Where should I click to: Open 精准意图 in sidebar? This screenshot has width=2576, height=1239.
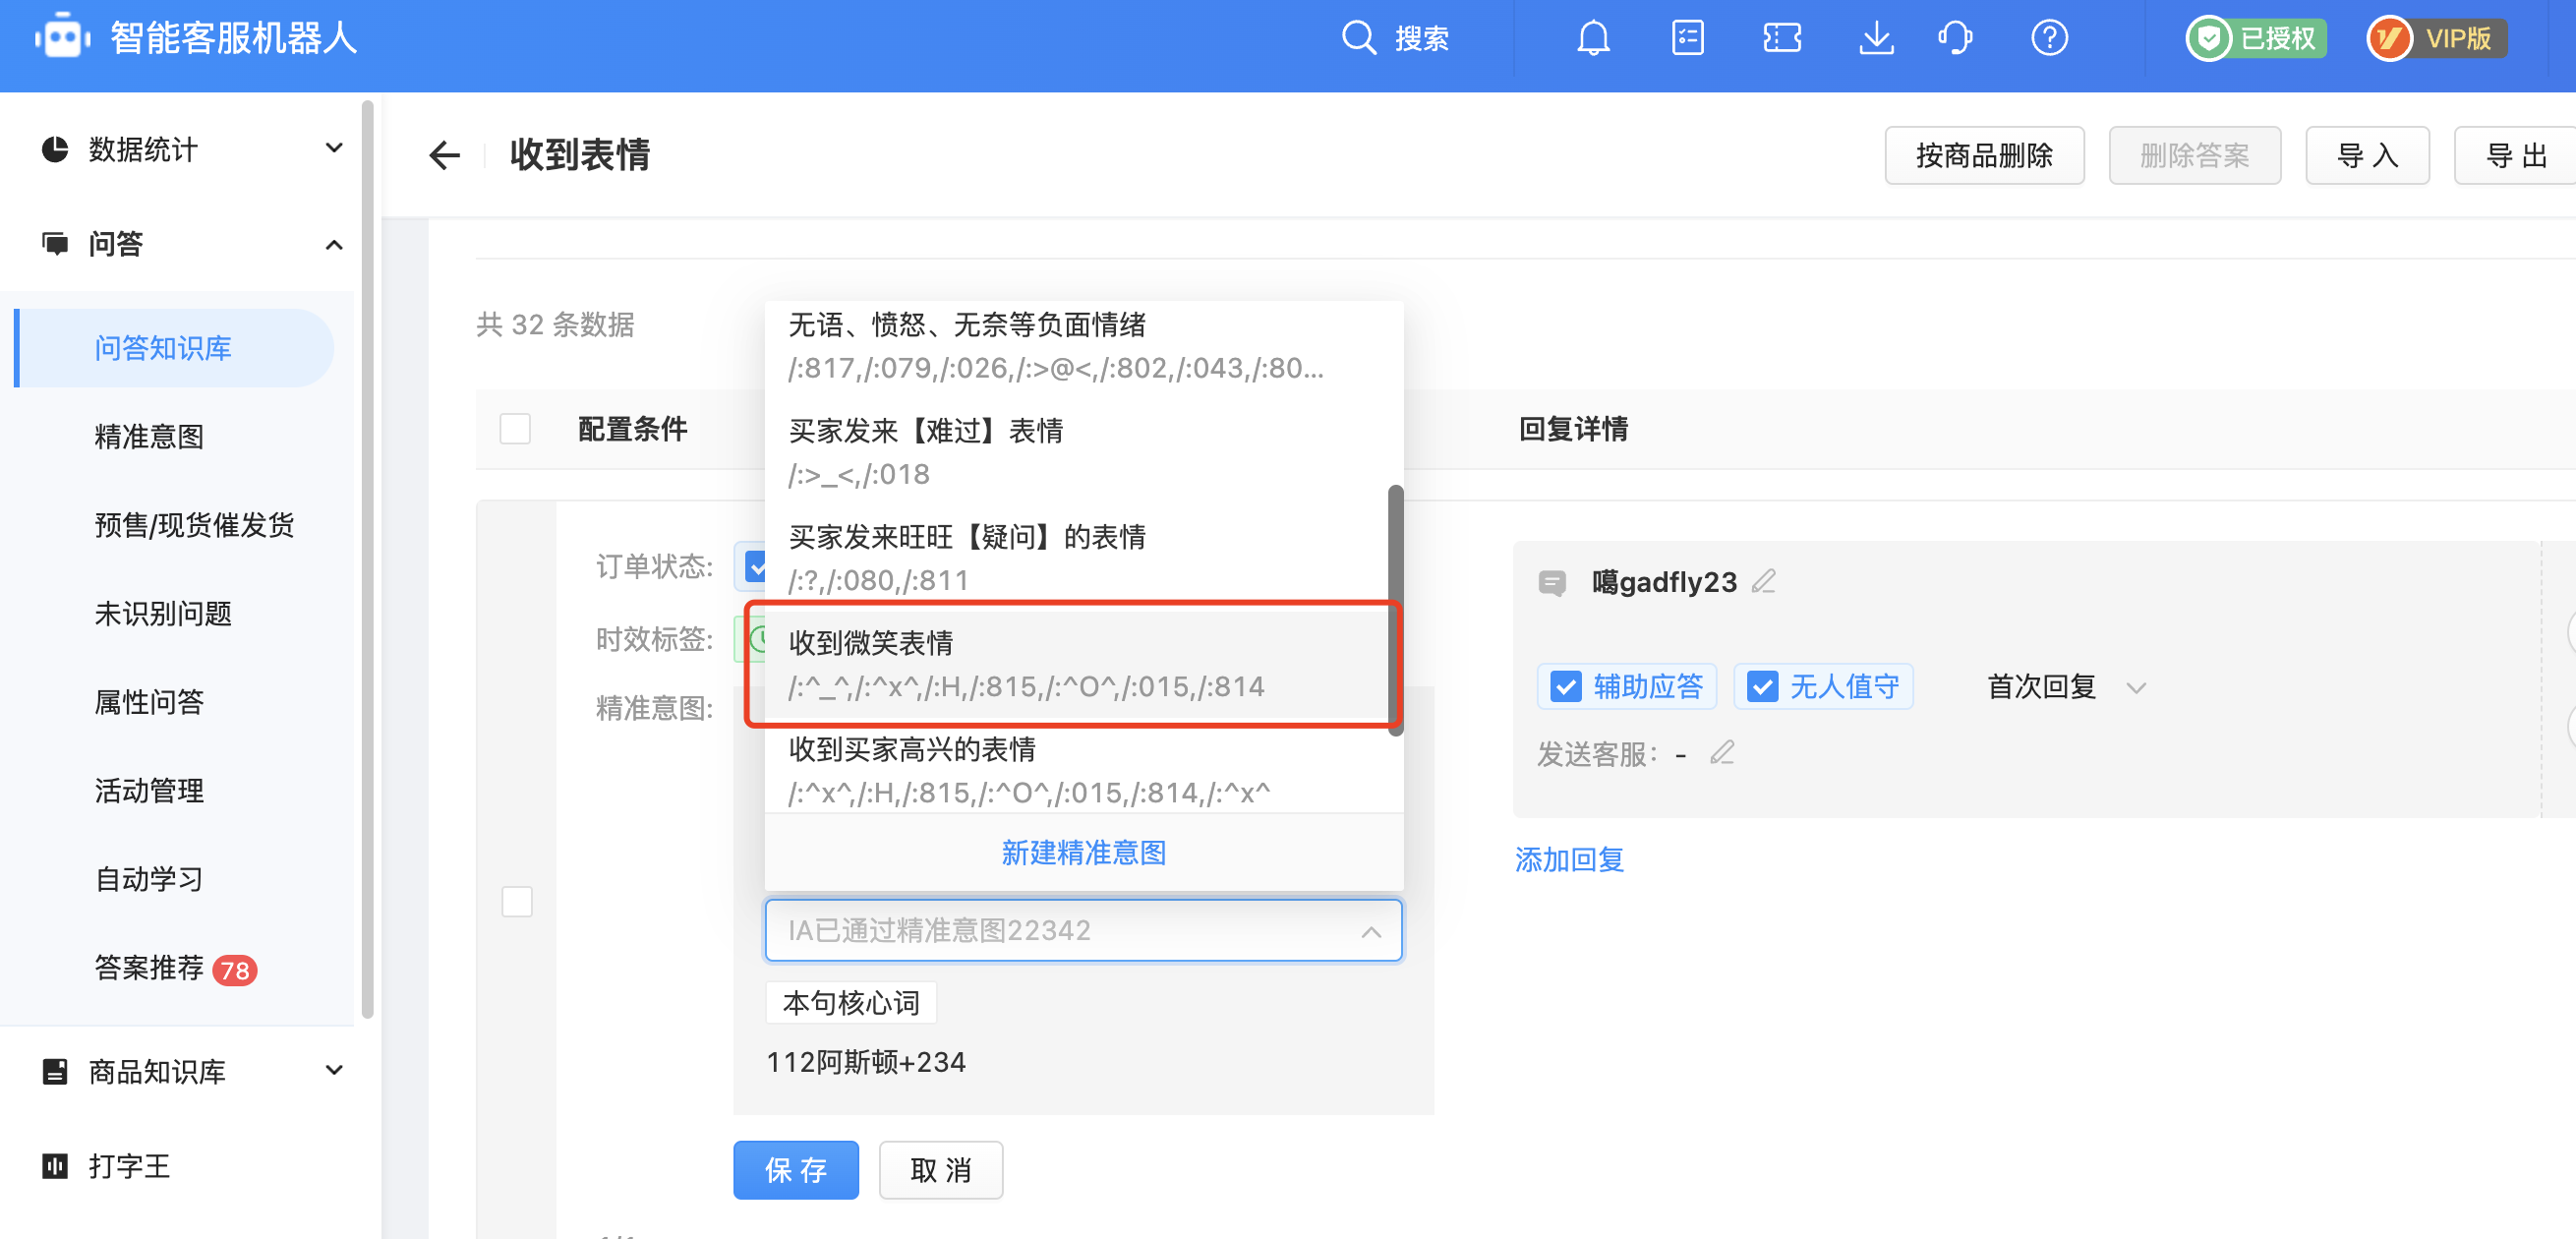(x=149, y=436)
